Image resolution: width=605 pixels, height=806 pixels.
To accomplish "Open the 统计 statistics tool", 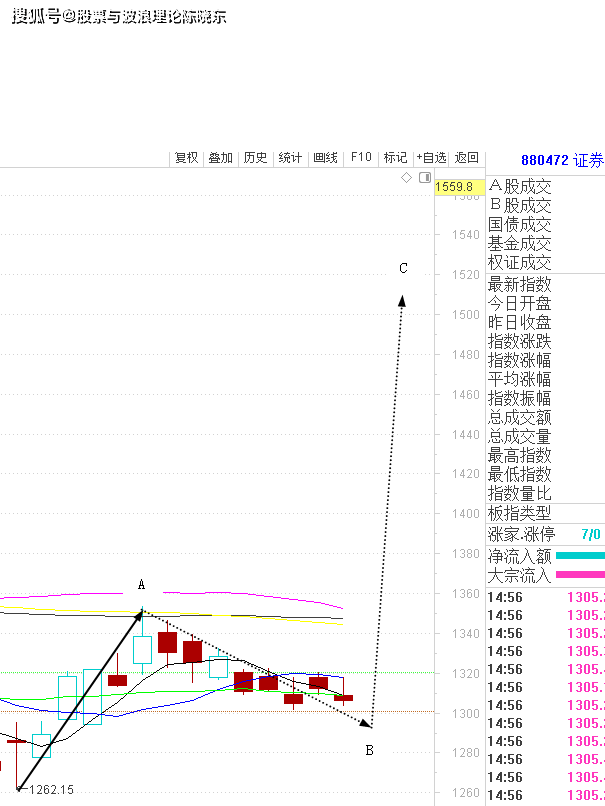I will click(x=290, y=158).
